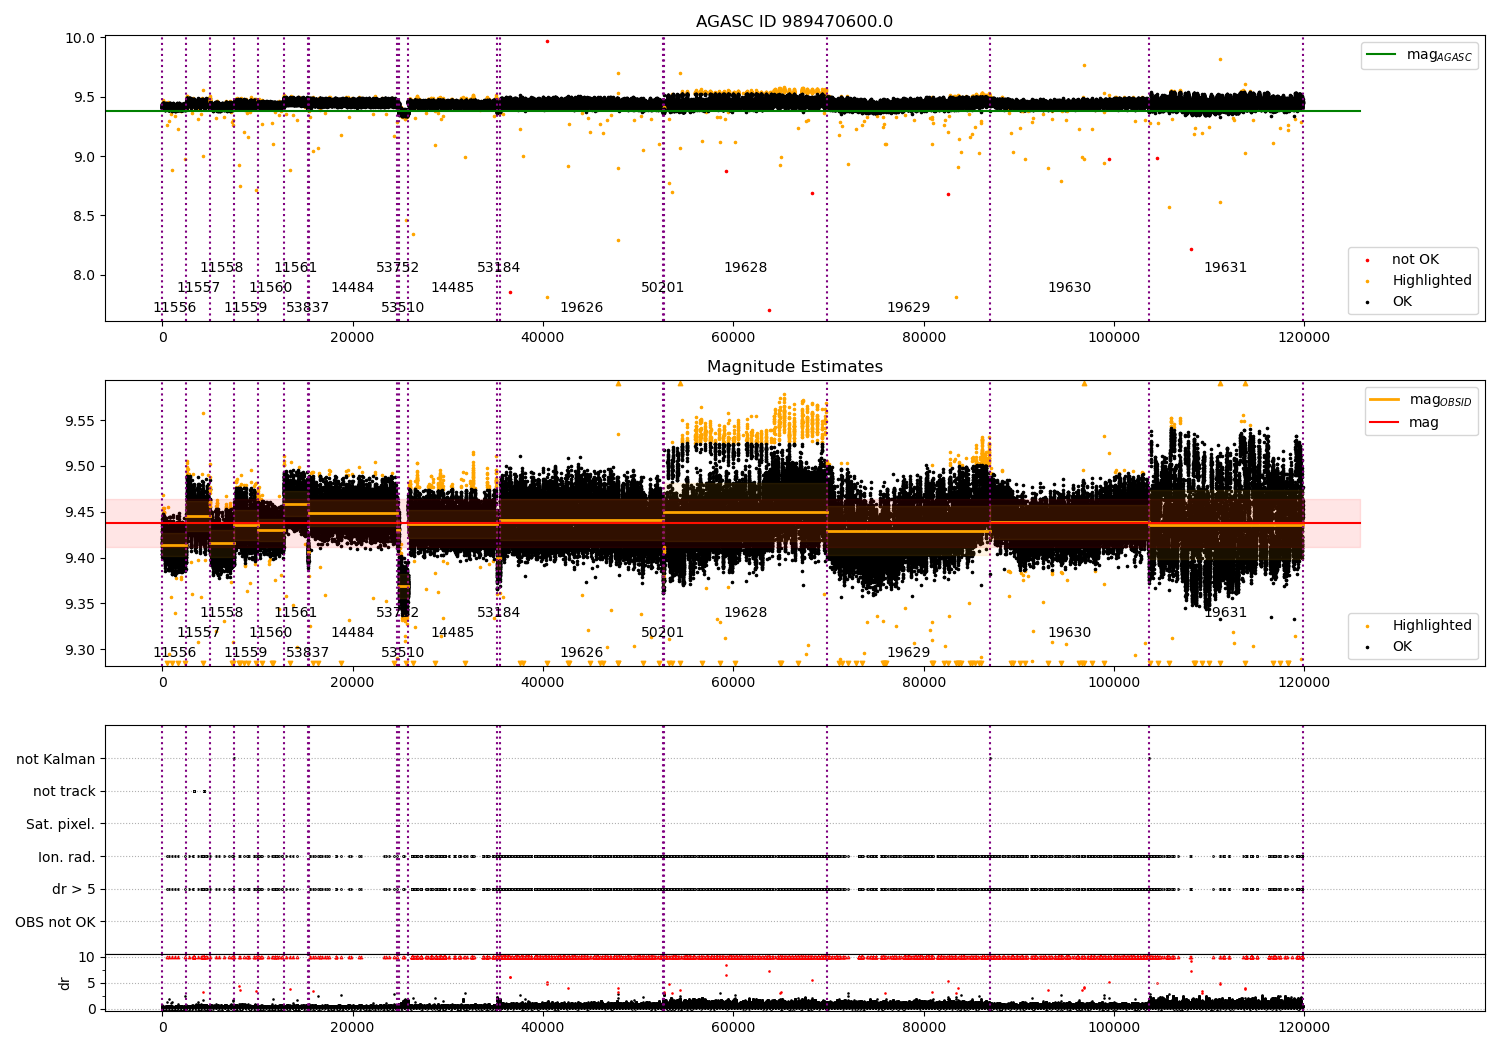Click the 'dr > 5' row label
Viewport: 1500px width, 1050px height.
[74, 890]
